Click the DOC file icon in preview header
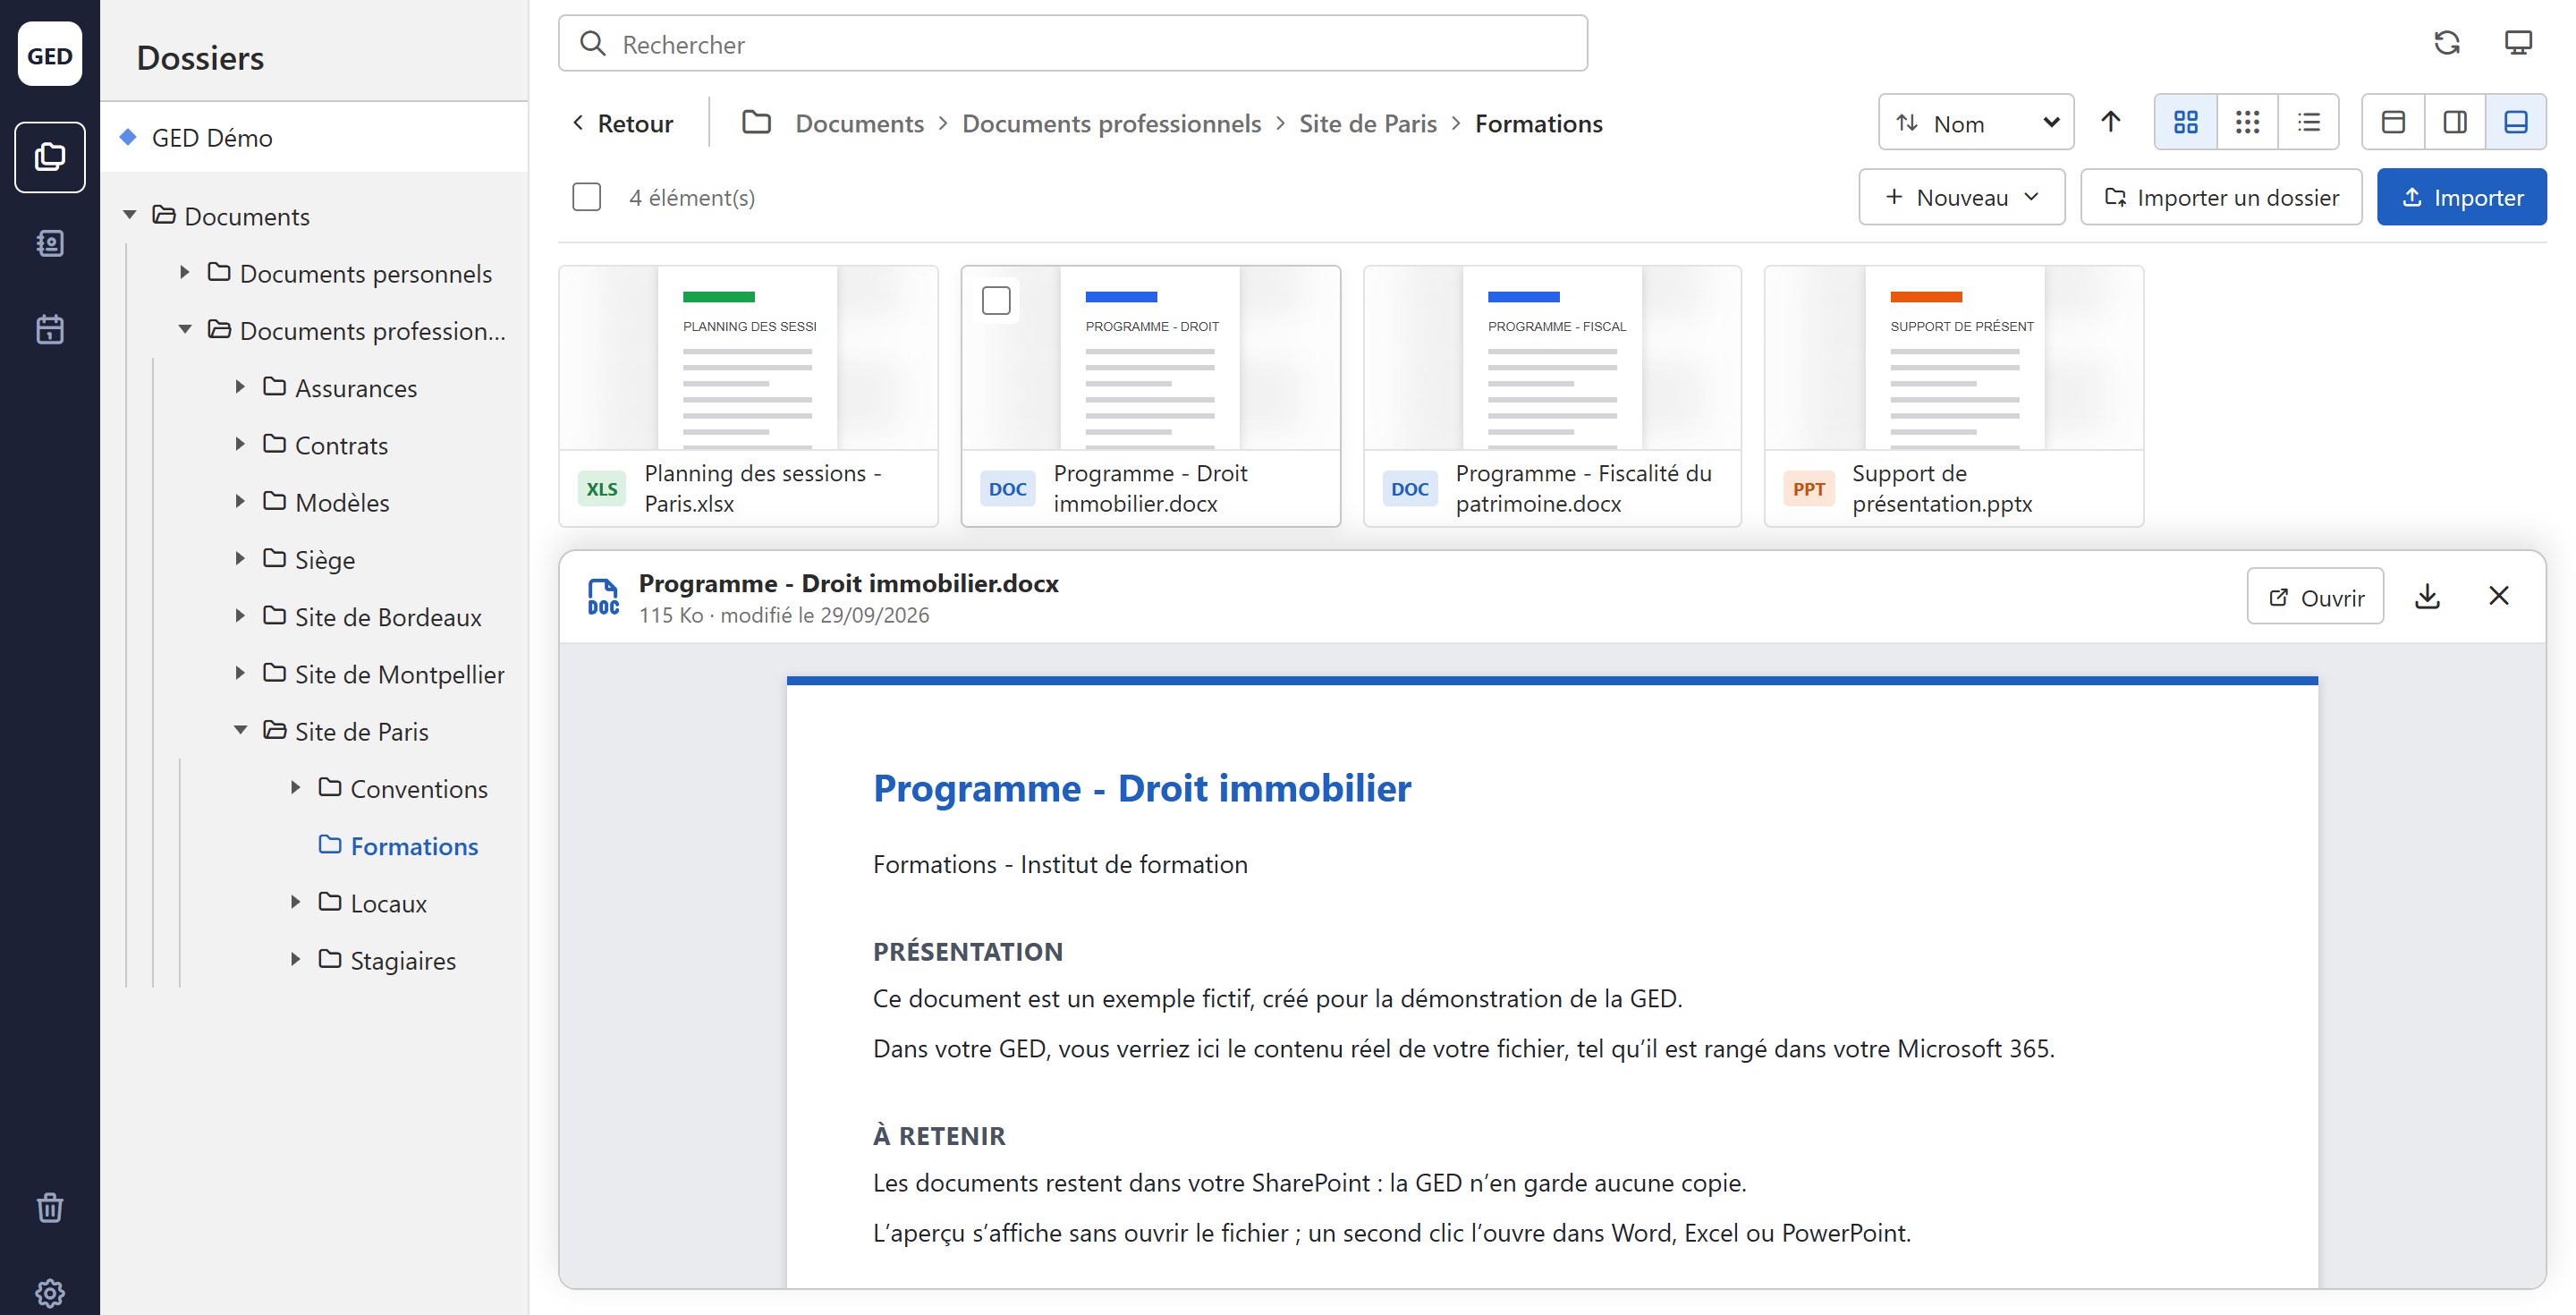Screen dimensions: 2576x1315 pyautogui.click(x=603, y=597)
